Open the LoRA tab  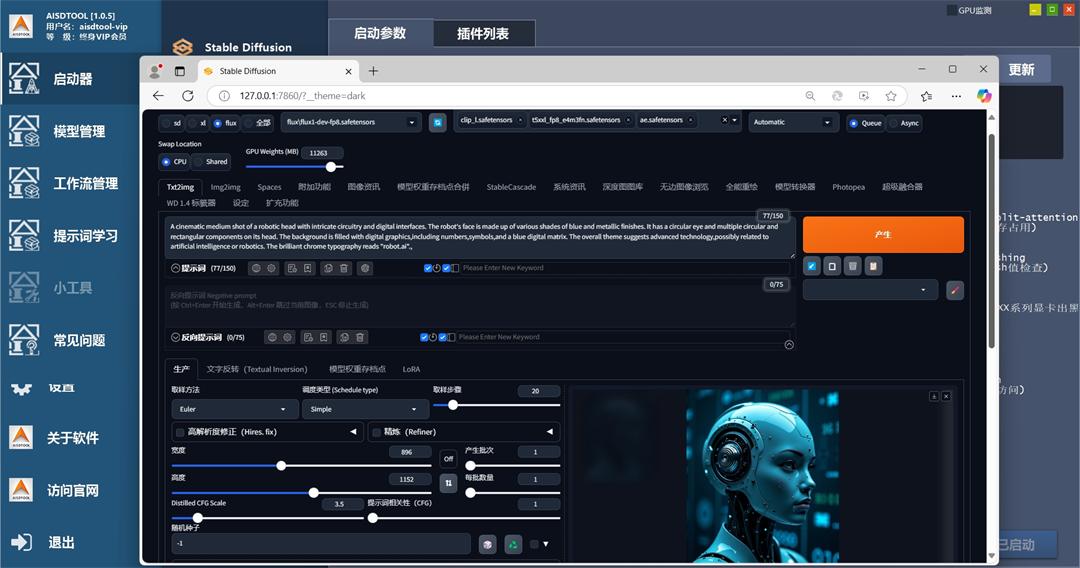point(411,369)
